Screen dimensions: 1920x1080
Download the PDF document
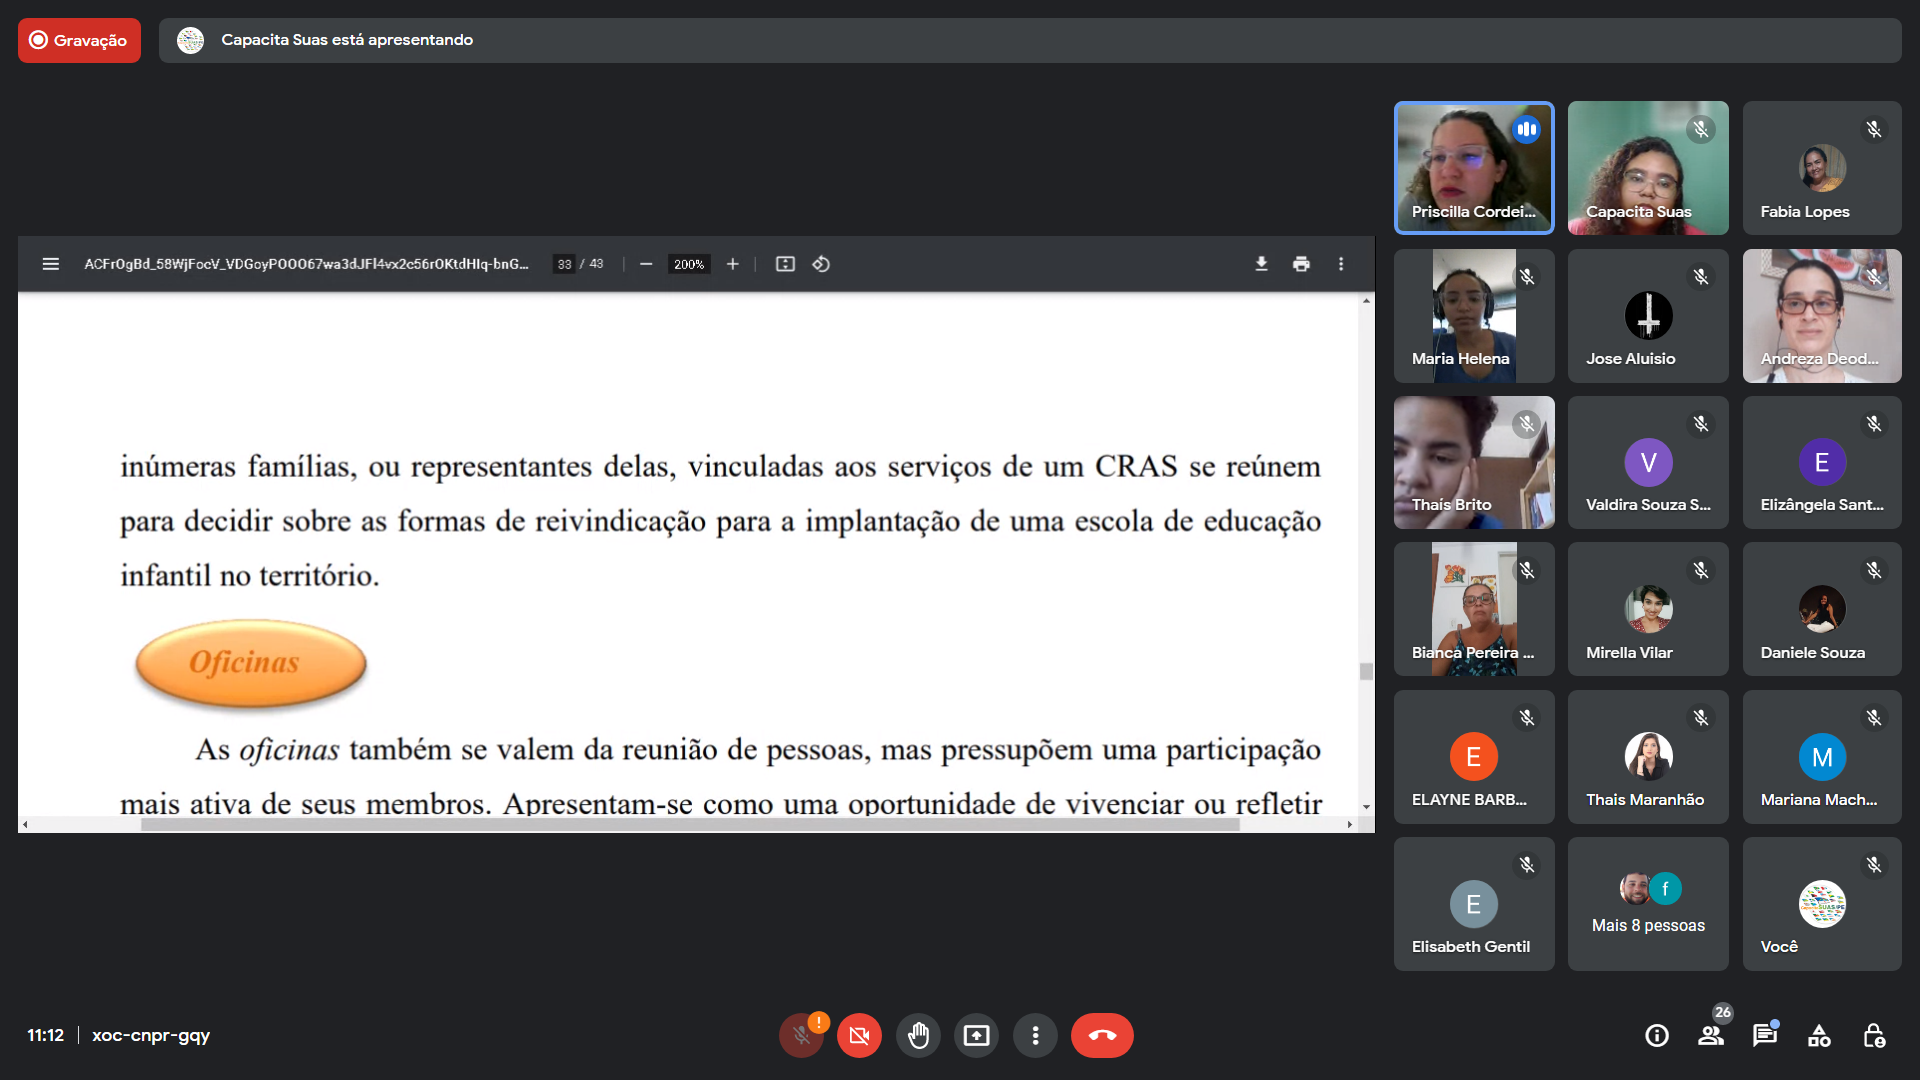click(x=1261, y=264)
